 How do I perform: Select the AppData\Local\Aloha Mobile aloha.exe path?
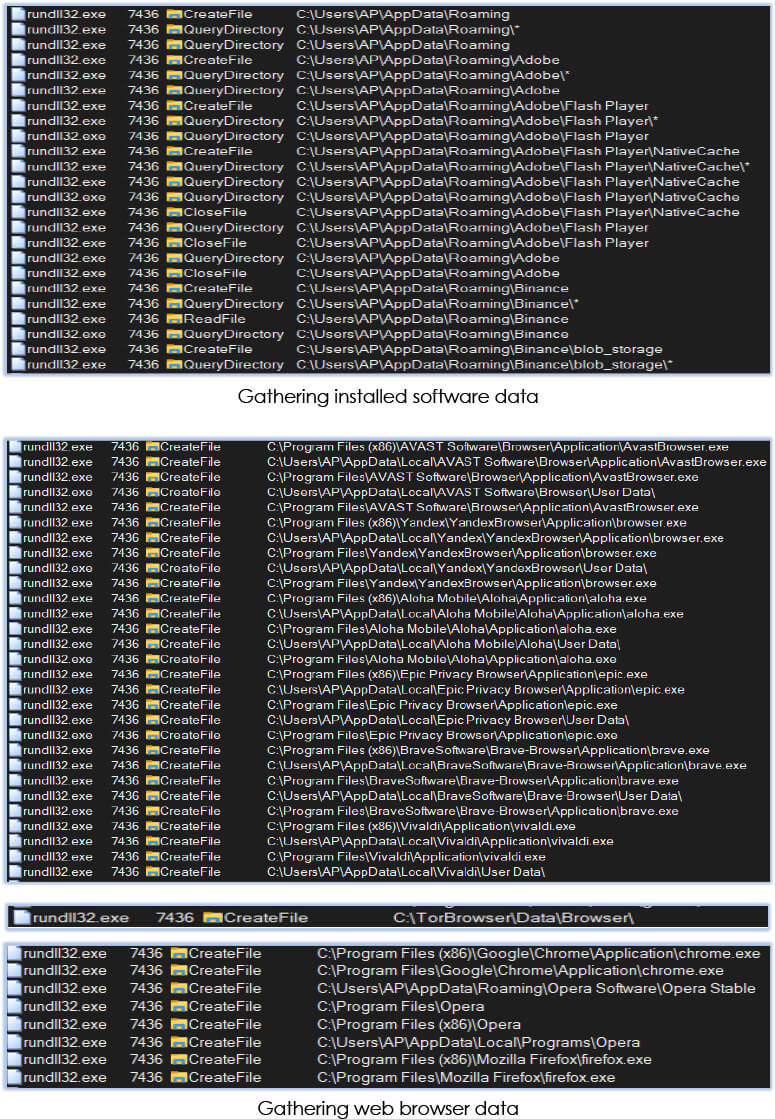475,614
